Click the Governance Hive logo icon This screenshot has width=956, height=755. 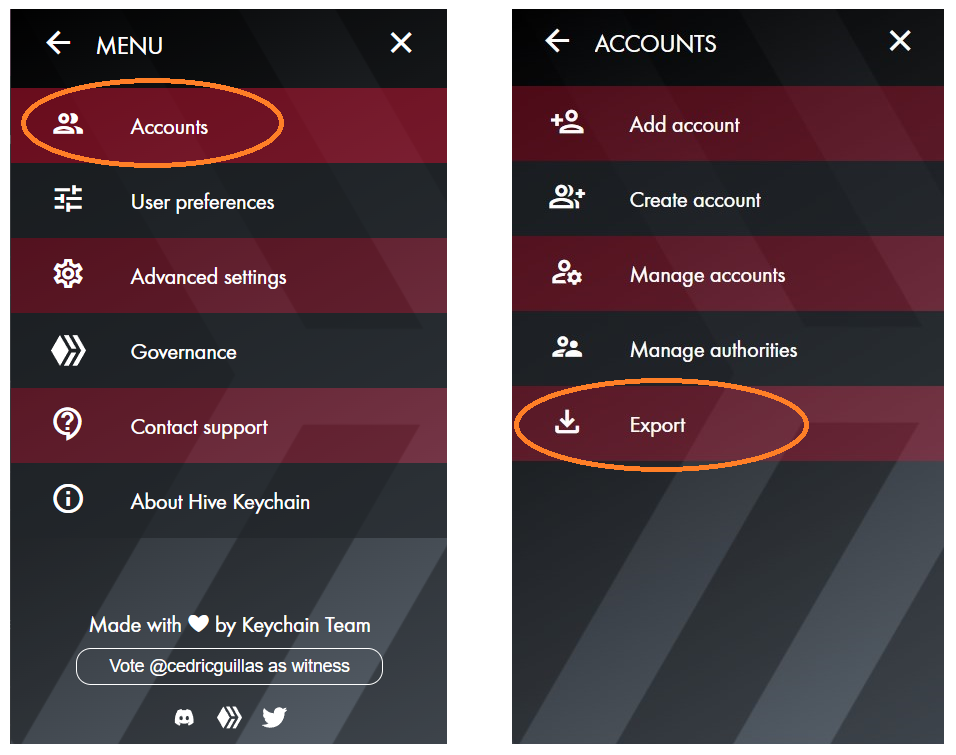click(x=68, y=351)
